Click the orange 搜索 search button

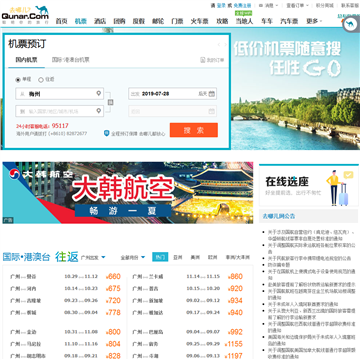194,130
